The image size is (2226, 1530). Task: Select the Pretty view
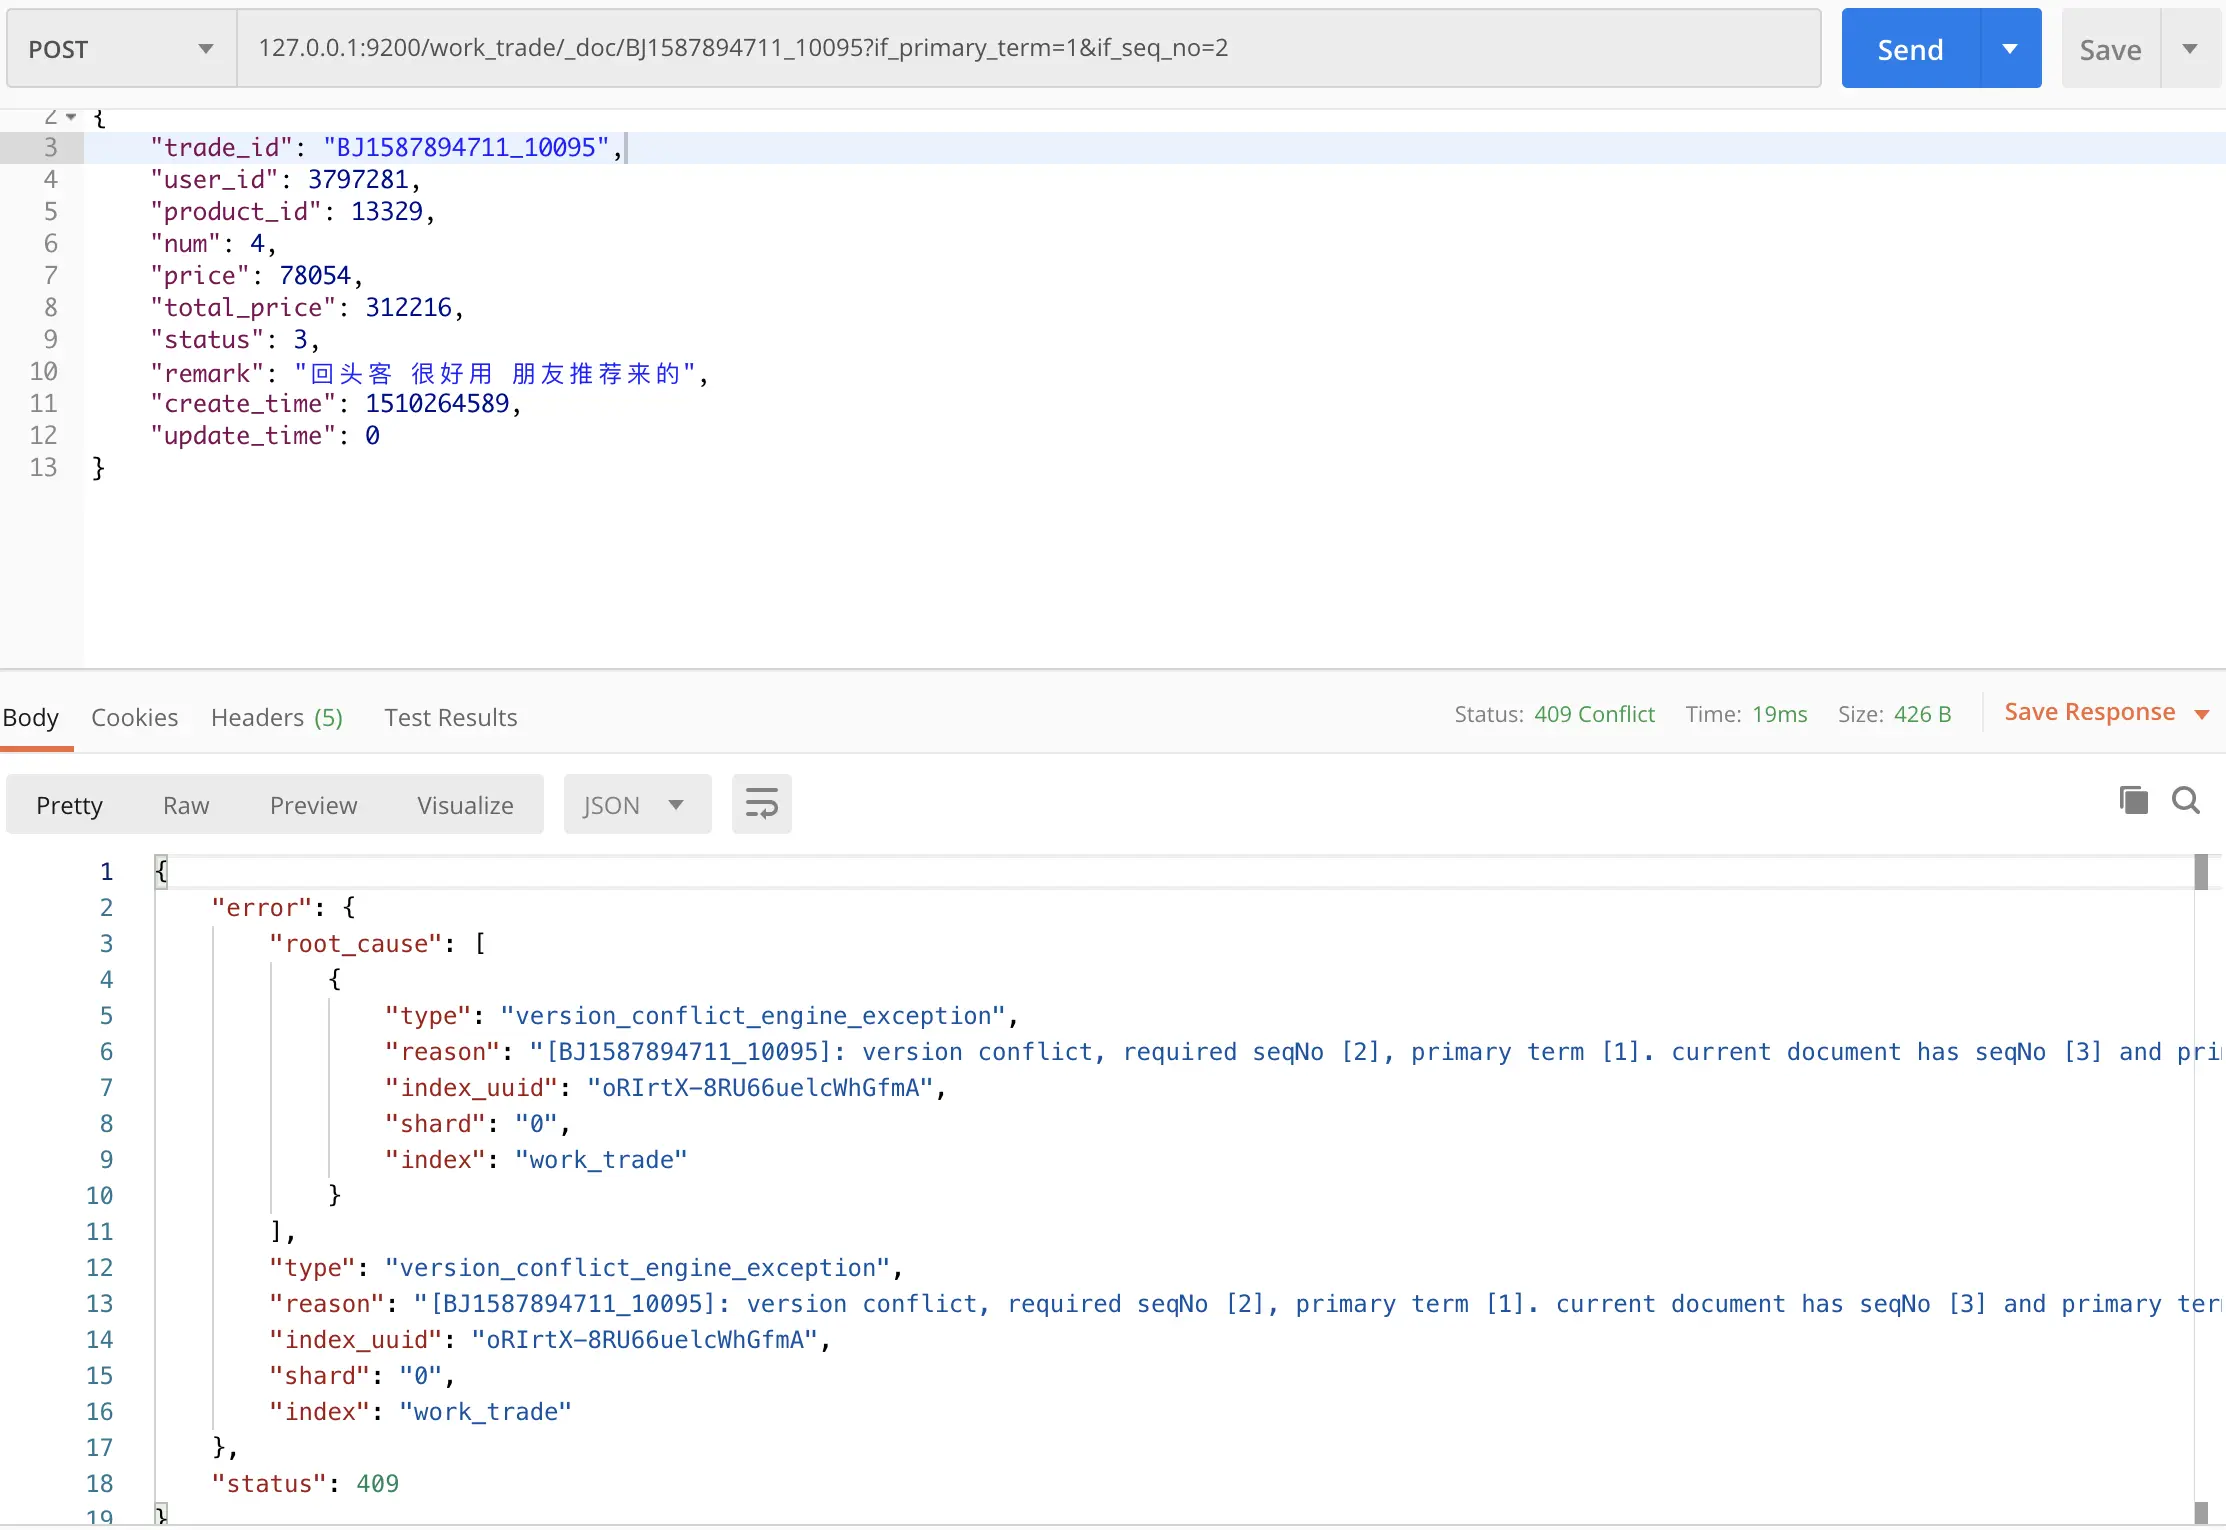tap(69, 805)
